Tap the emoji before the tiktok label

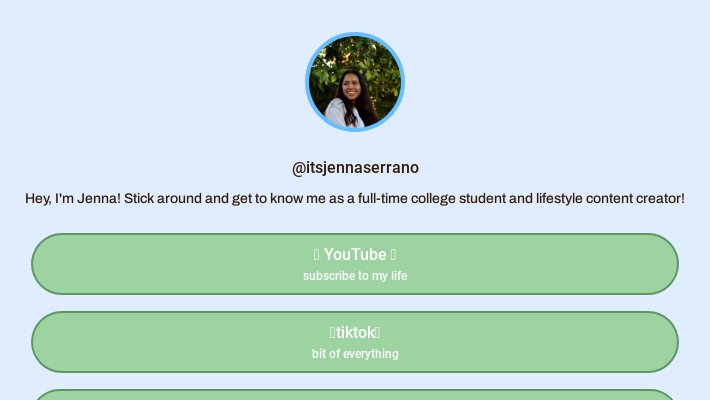tap(332, 333)
